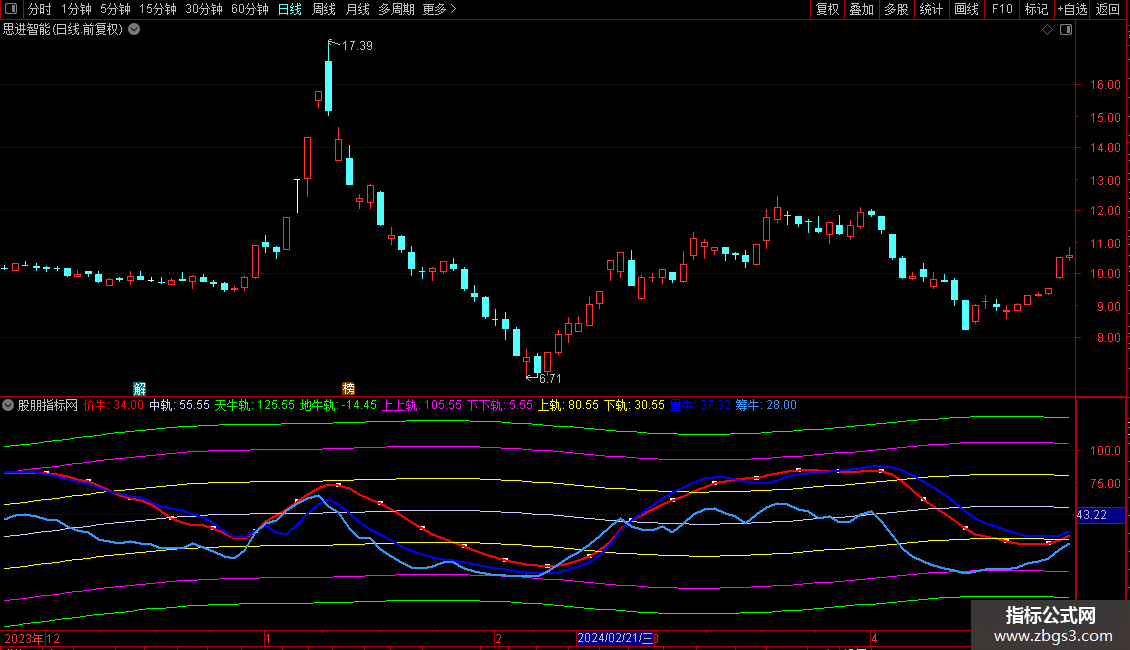Click the panel toggle icon at top-left

[x=11, y=10]
